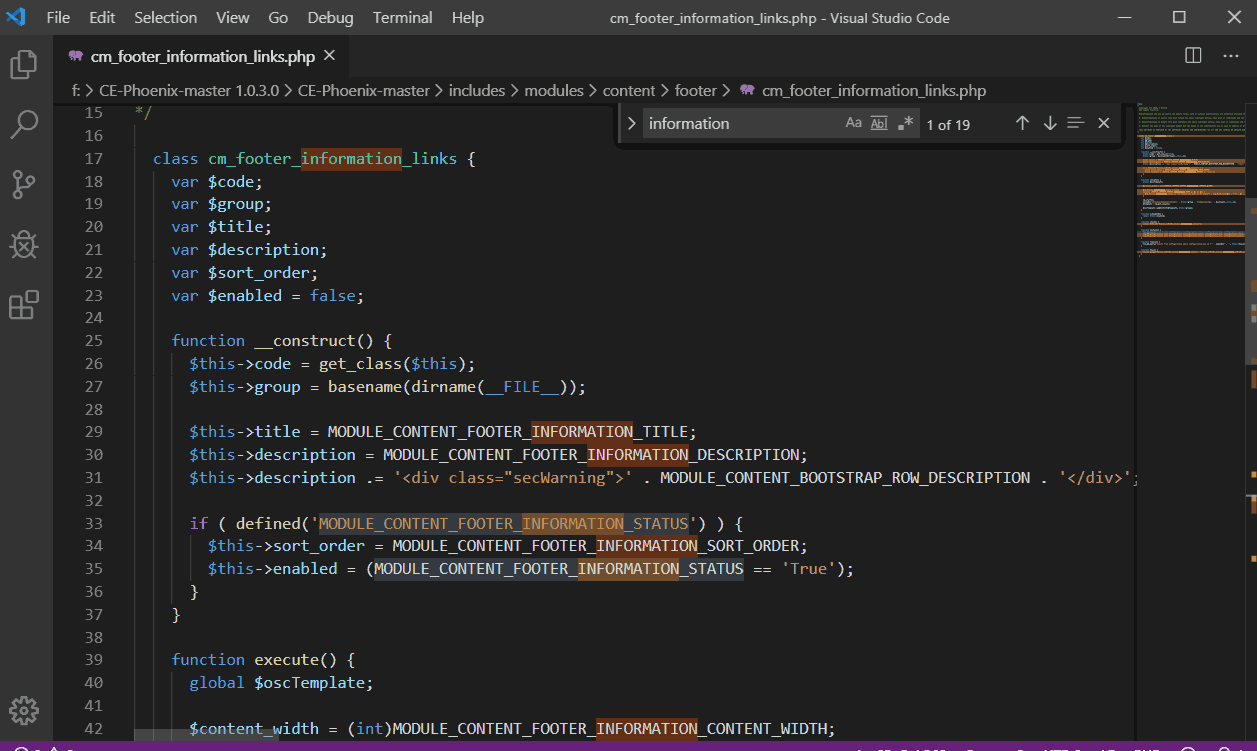This screenshot has width=1257, height=751.
Task: Open the Manage gear icon
Action: click(24, 710)
